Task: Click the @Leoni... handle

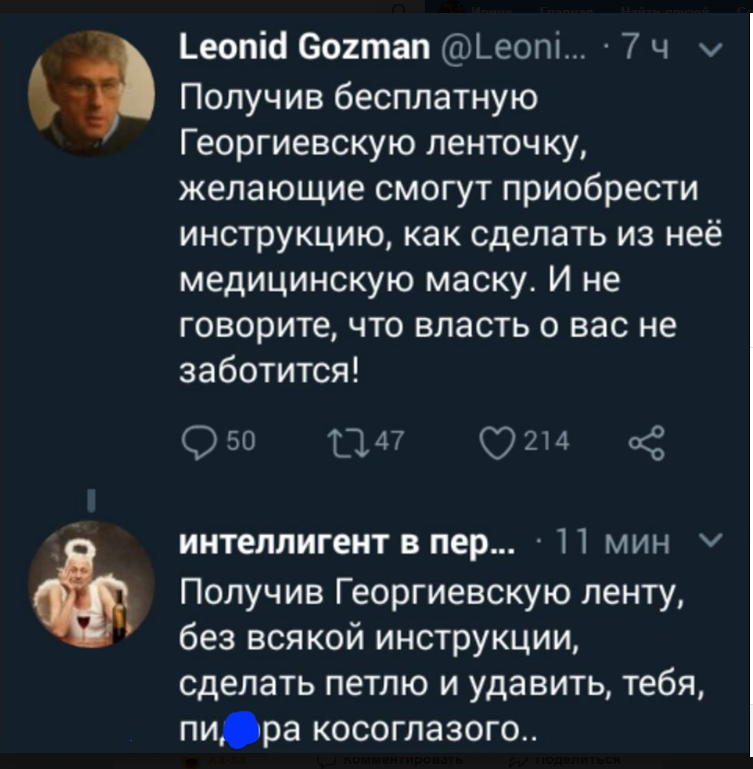Action: (513, 48)
